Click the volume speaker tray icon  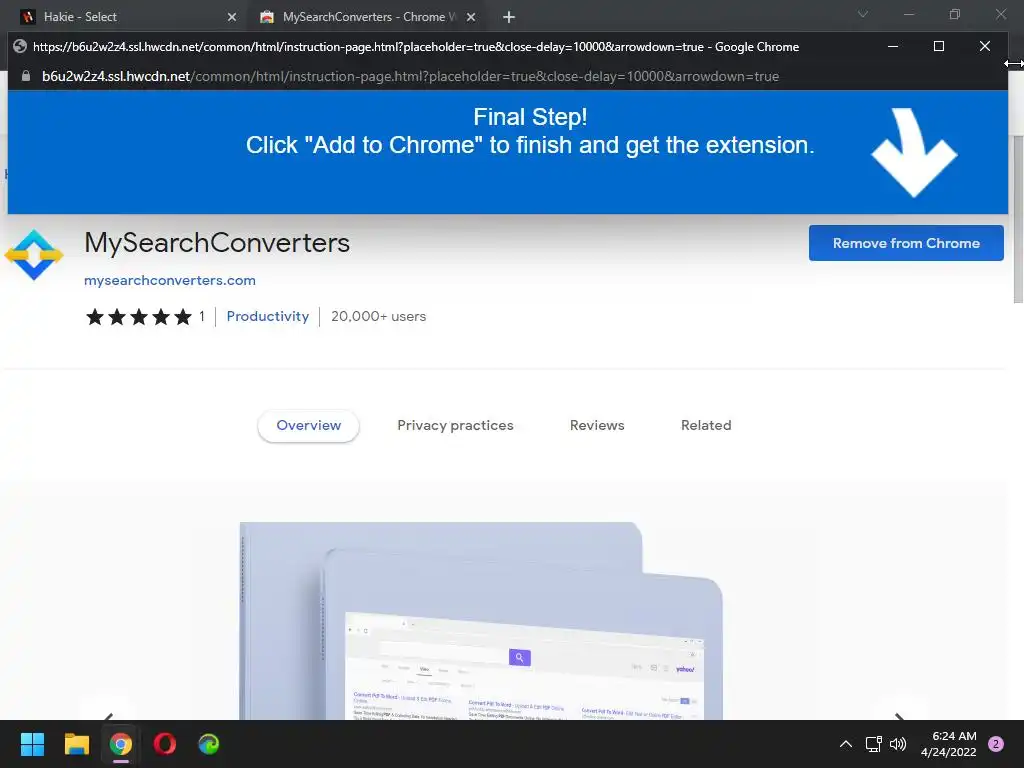tap(898, 744)
